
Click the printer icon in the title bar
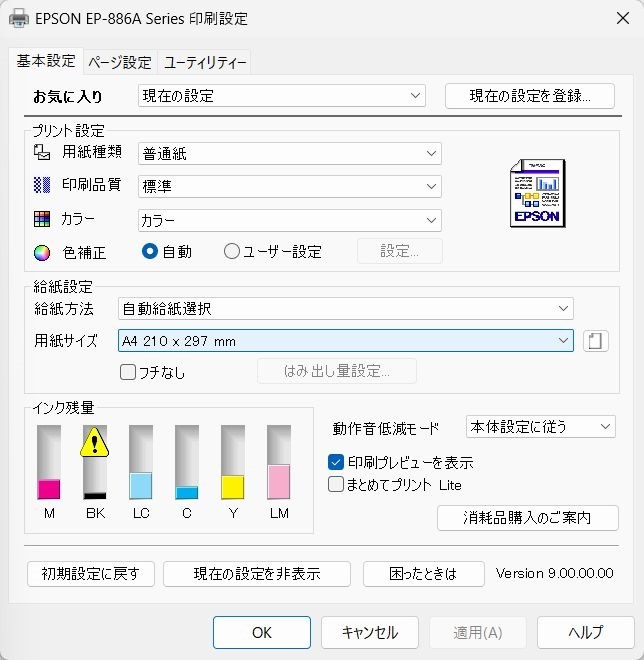[x=19, y=19]
